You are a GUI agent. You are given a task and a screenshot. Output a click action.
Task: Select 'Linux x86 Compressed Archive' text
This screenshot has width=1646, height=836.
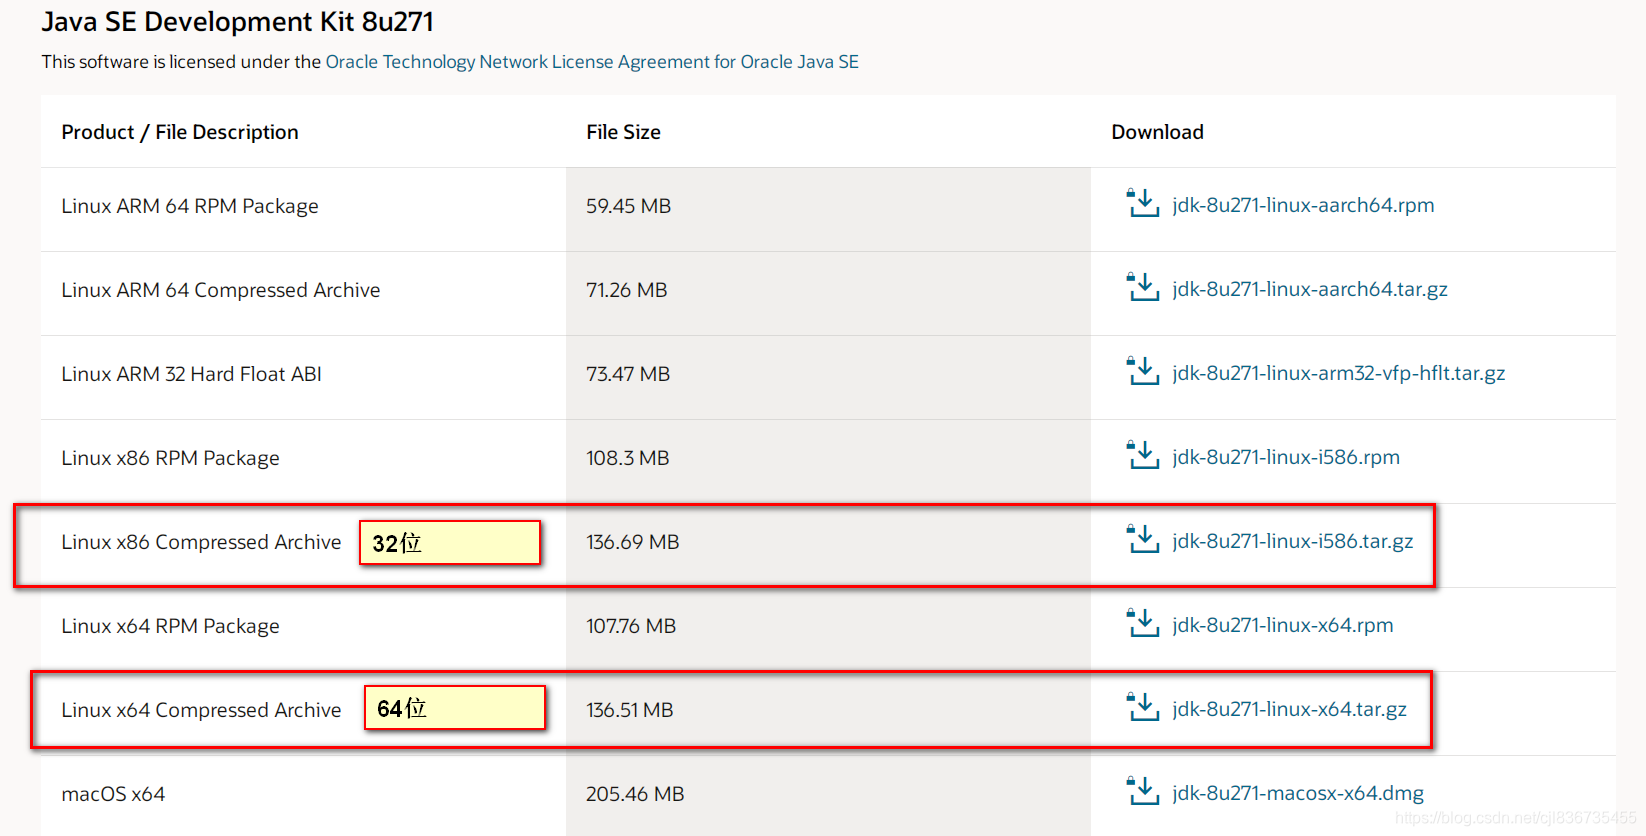pyautogui.click(x=201, y=542)
